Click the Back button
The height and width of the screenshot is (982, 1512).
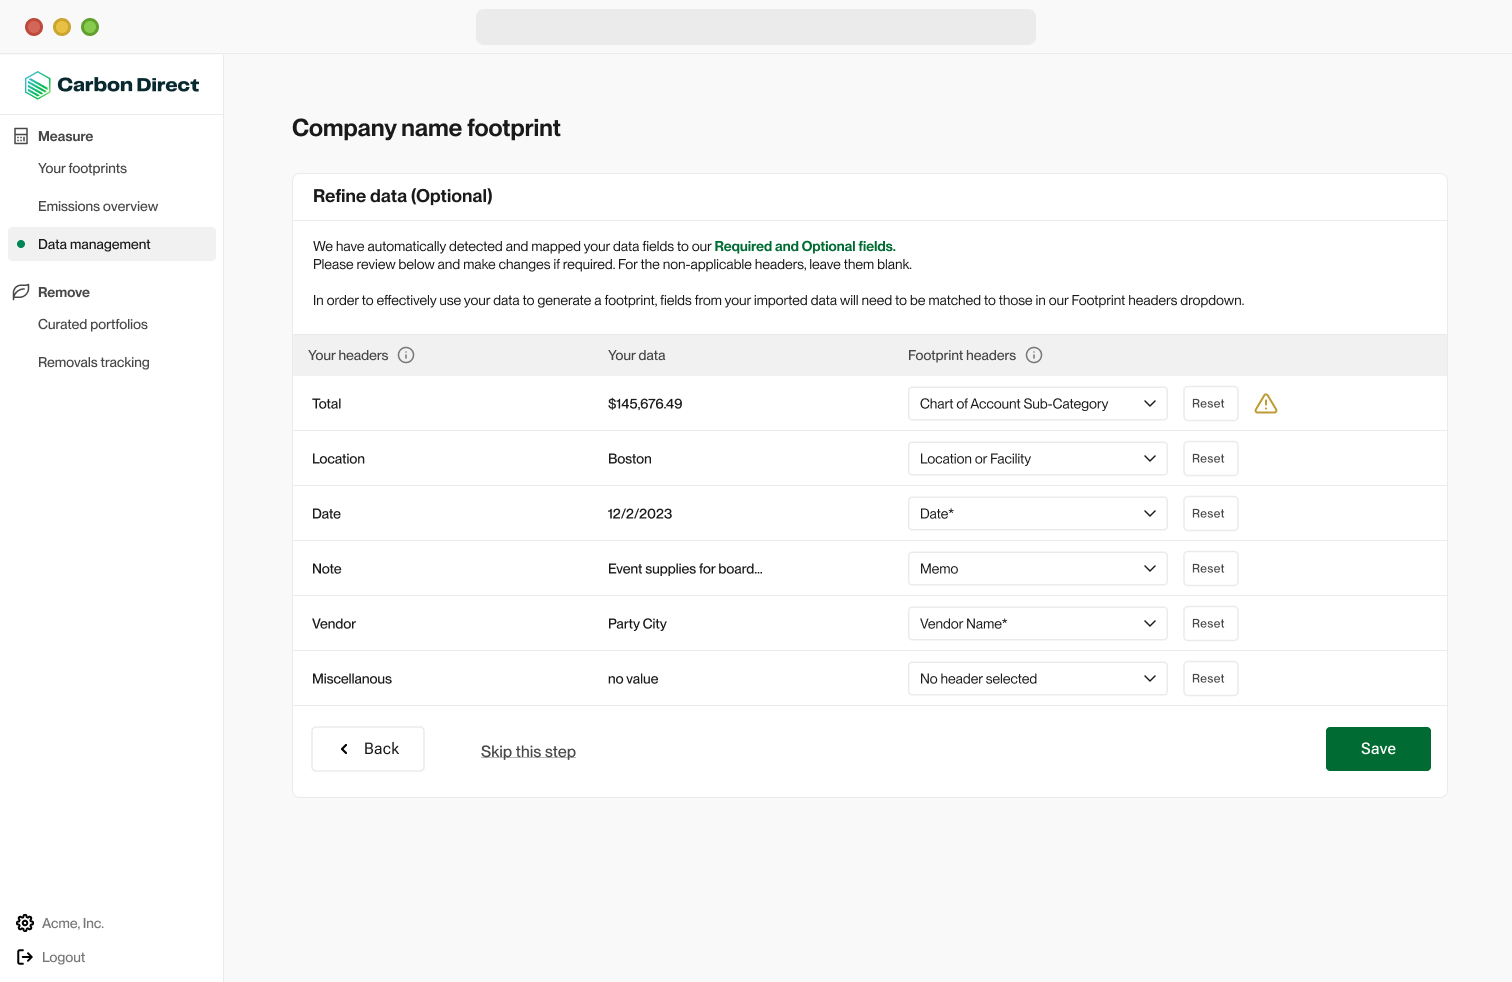368,749
